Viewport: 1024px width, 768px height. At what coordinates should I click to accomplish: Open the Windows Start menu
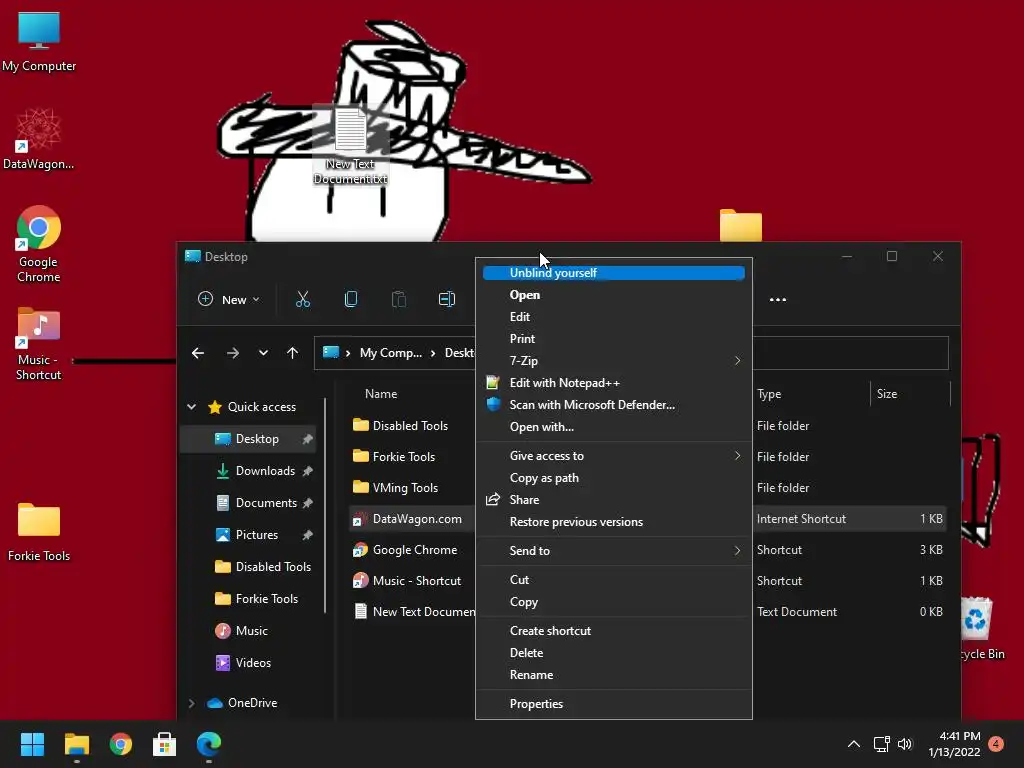[32, 744]
